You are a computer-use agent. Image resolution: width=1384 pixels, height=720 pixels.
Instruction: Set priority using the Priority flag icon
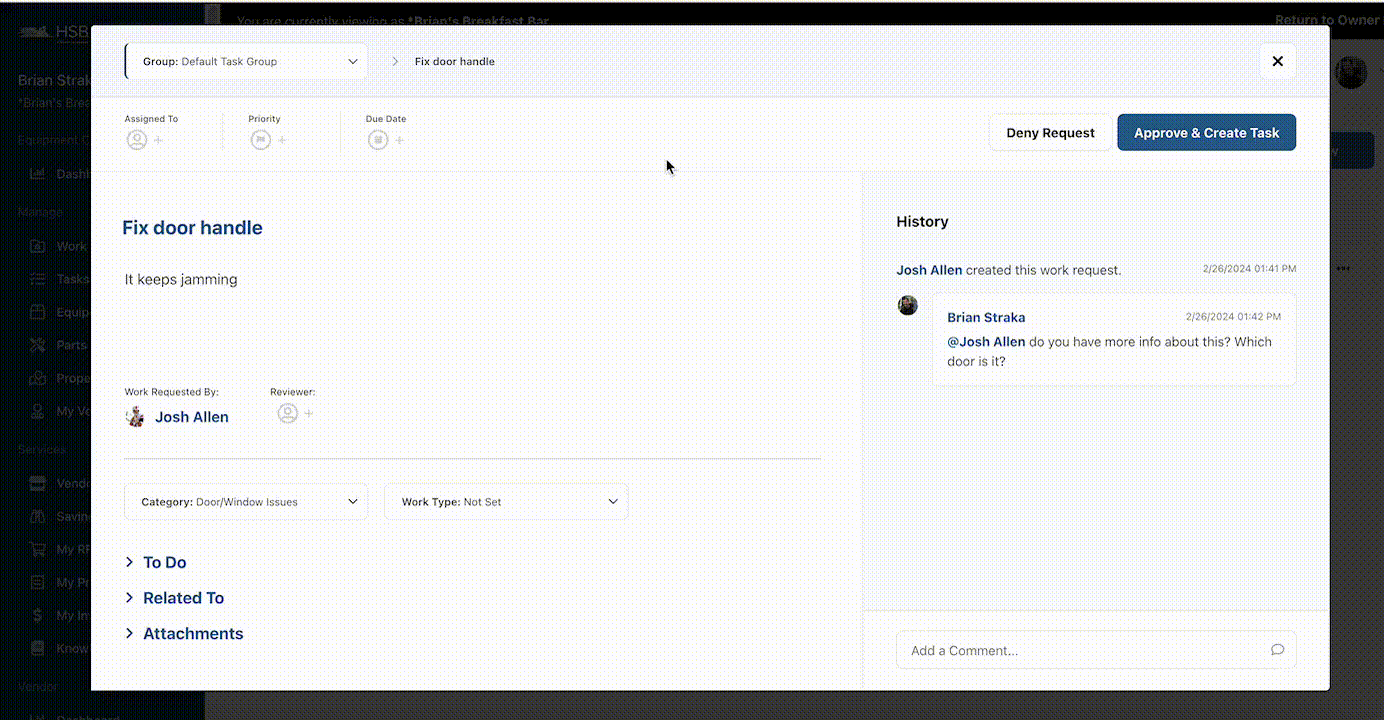click(x=261, y=140)
